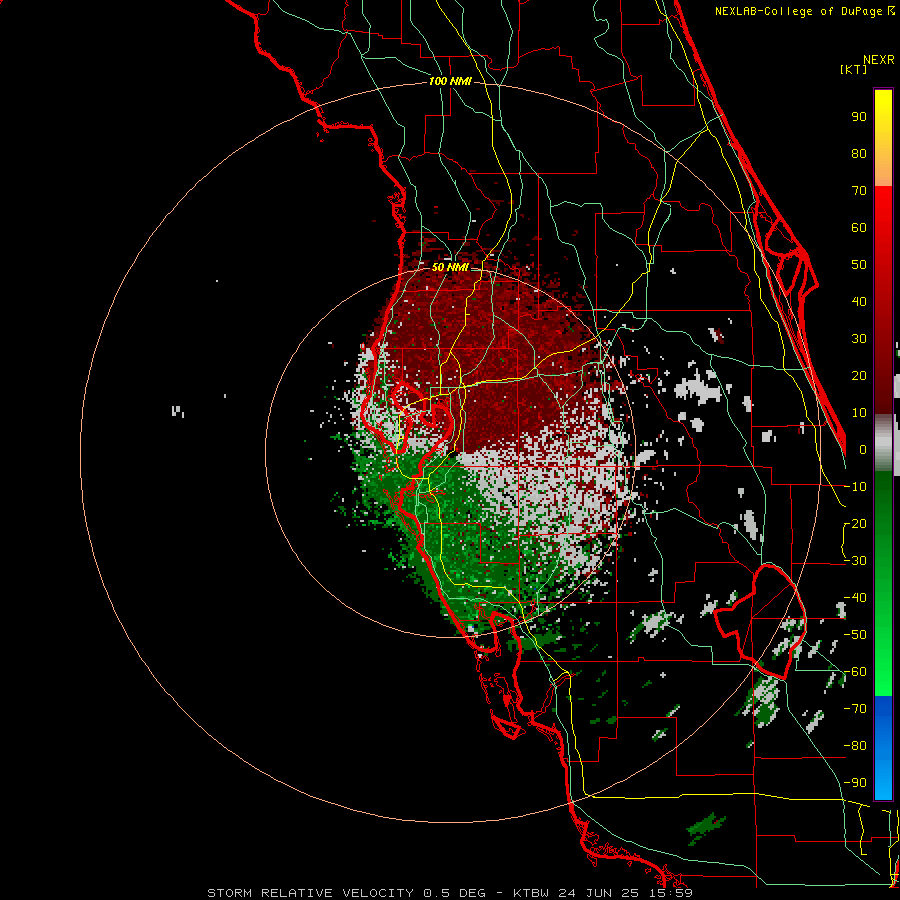Click the Storm Relative Velocity caption text
The height and width of the screenshot is (900, 900).
click(449, 893)
